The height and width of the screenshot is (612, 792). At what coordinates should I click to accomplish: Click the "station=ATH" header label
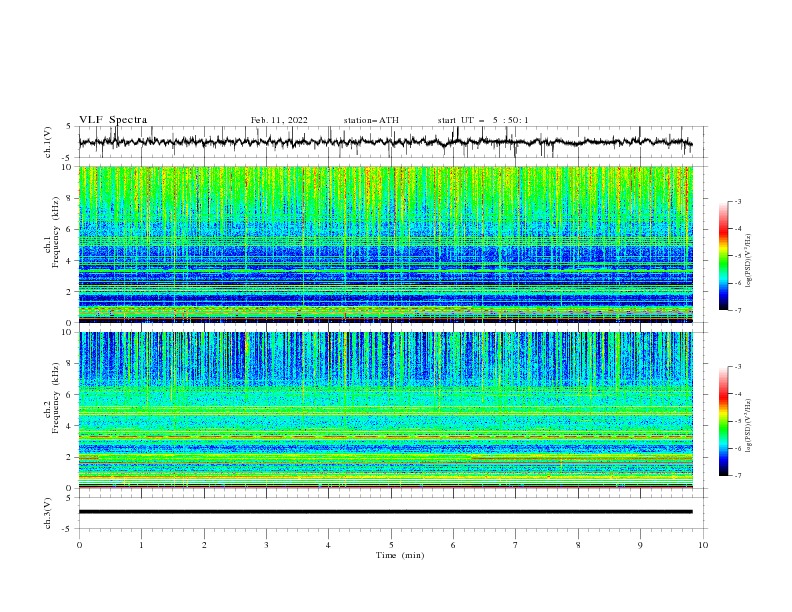click(371, 120)
